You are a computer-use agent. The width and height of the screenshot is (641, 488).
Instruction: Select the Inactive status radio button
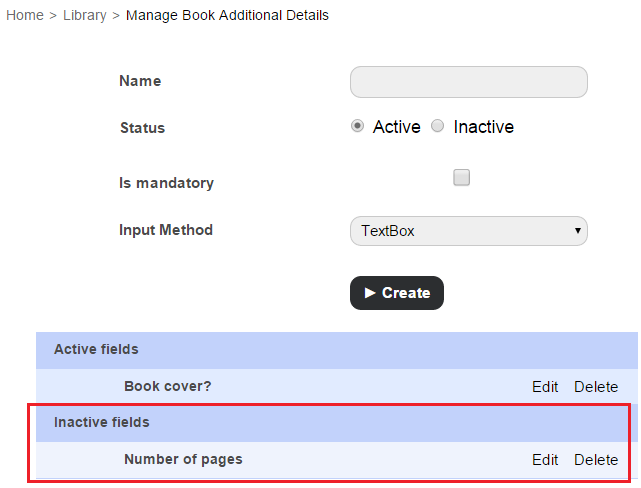[x=437, y=126]
